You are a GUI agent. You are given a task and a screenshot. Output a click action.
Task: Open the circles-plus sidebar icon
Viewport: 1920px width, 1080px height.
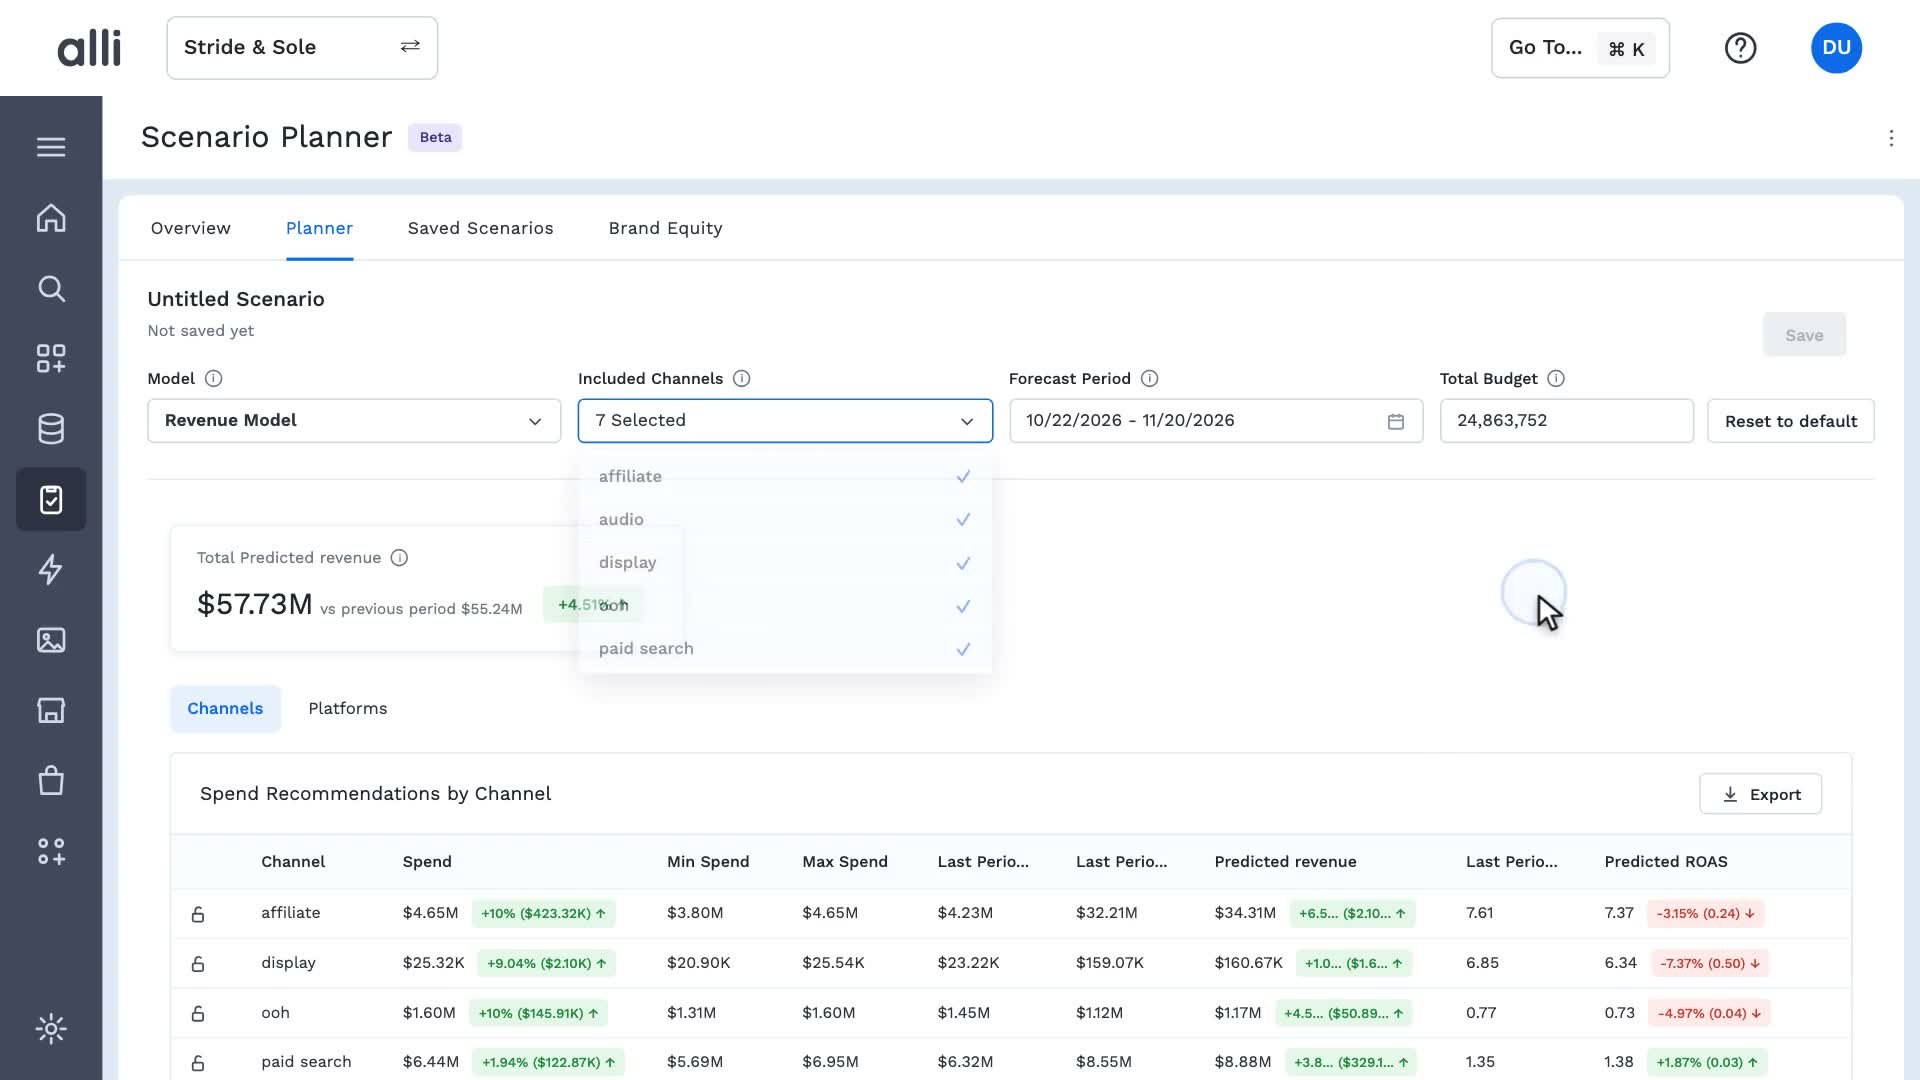51,851
